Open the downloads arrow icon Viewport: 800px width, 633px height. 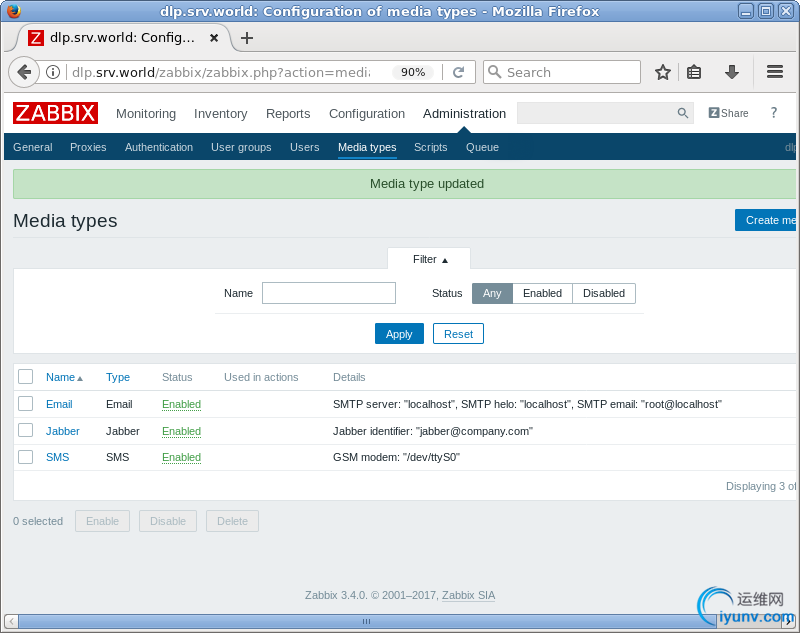point(732,72)
